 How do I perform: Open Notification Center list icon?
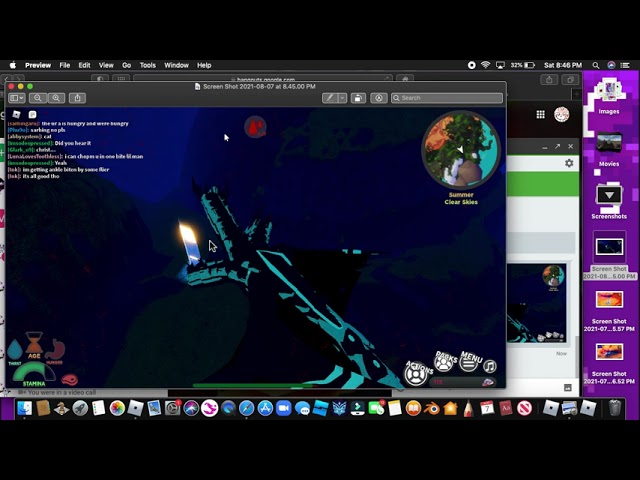[625, 65]
